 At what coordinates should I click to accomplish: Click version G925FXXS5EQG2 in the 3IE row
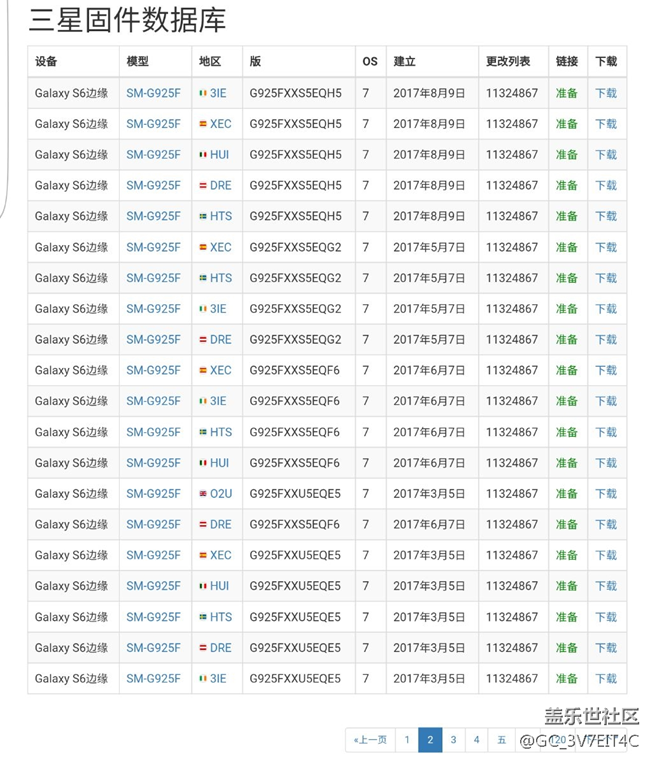(x=295, y=308)
